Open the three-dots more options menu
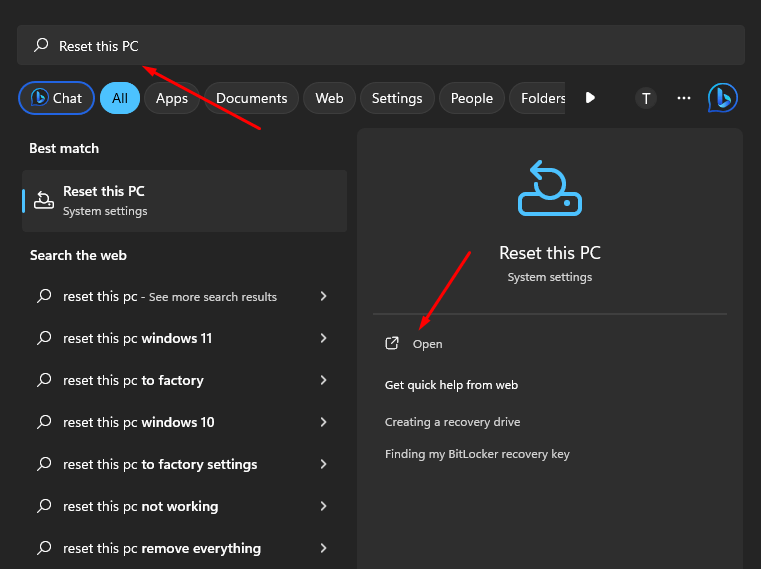This screenshot has width=761, height=569. coord(684,98)
